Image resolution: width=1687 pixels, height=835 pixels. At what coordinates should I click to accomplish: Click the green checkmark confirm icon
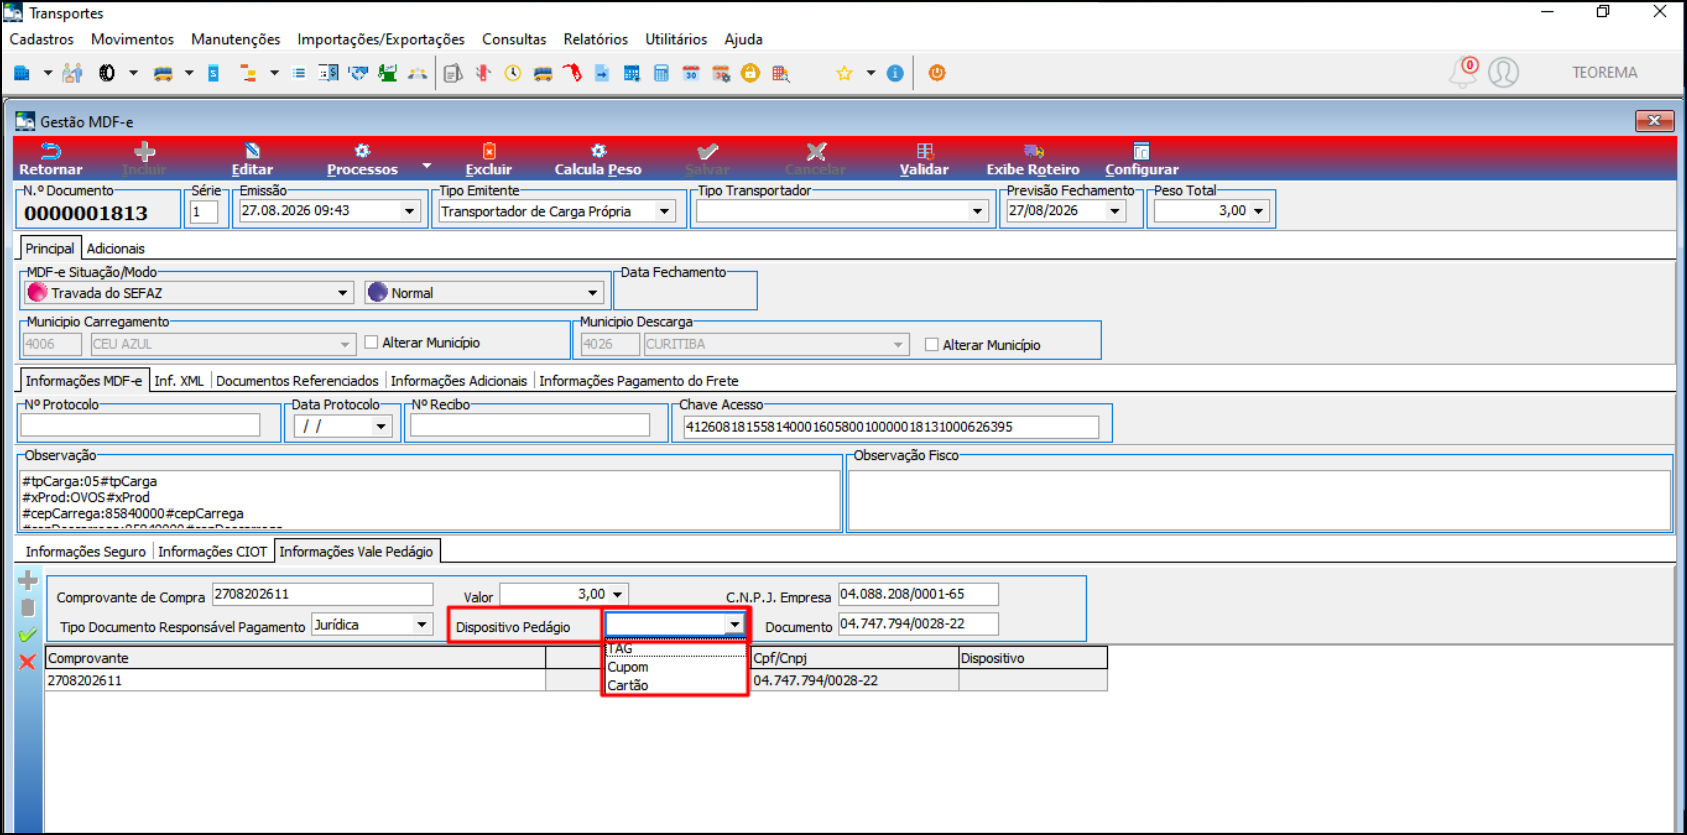pyautogui.click(x=27, y=634)
